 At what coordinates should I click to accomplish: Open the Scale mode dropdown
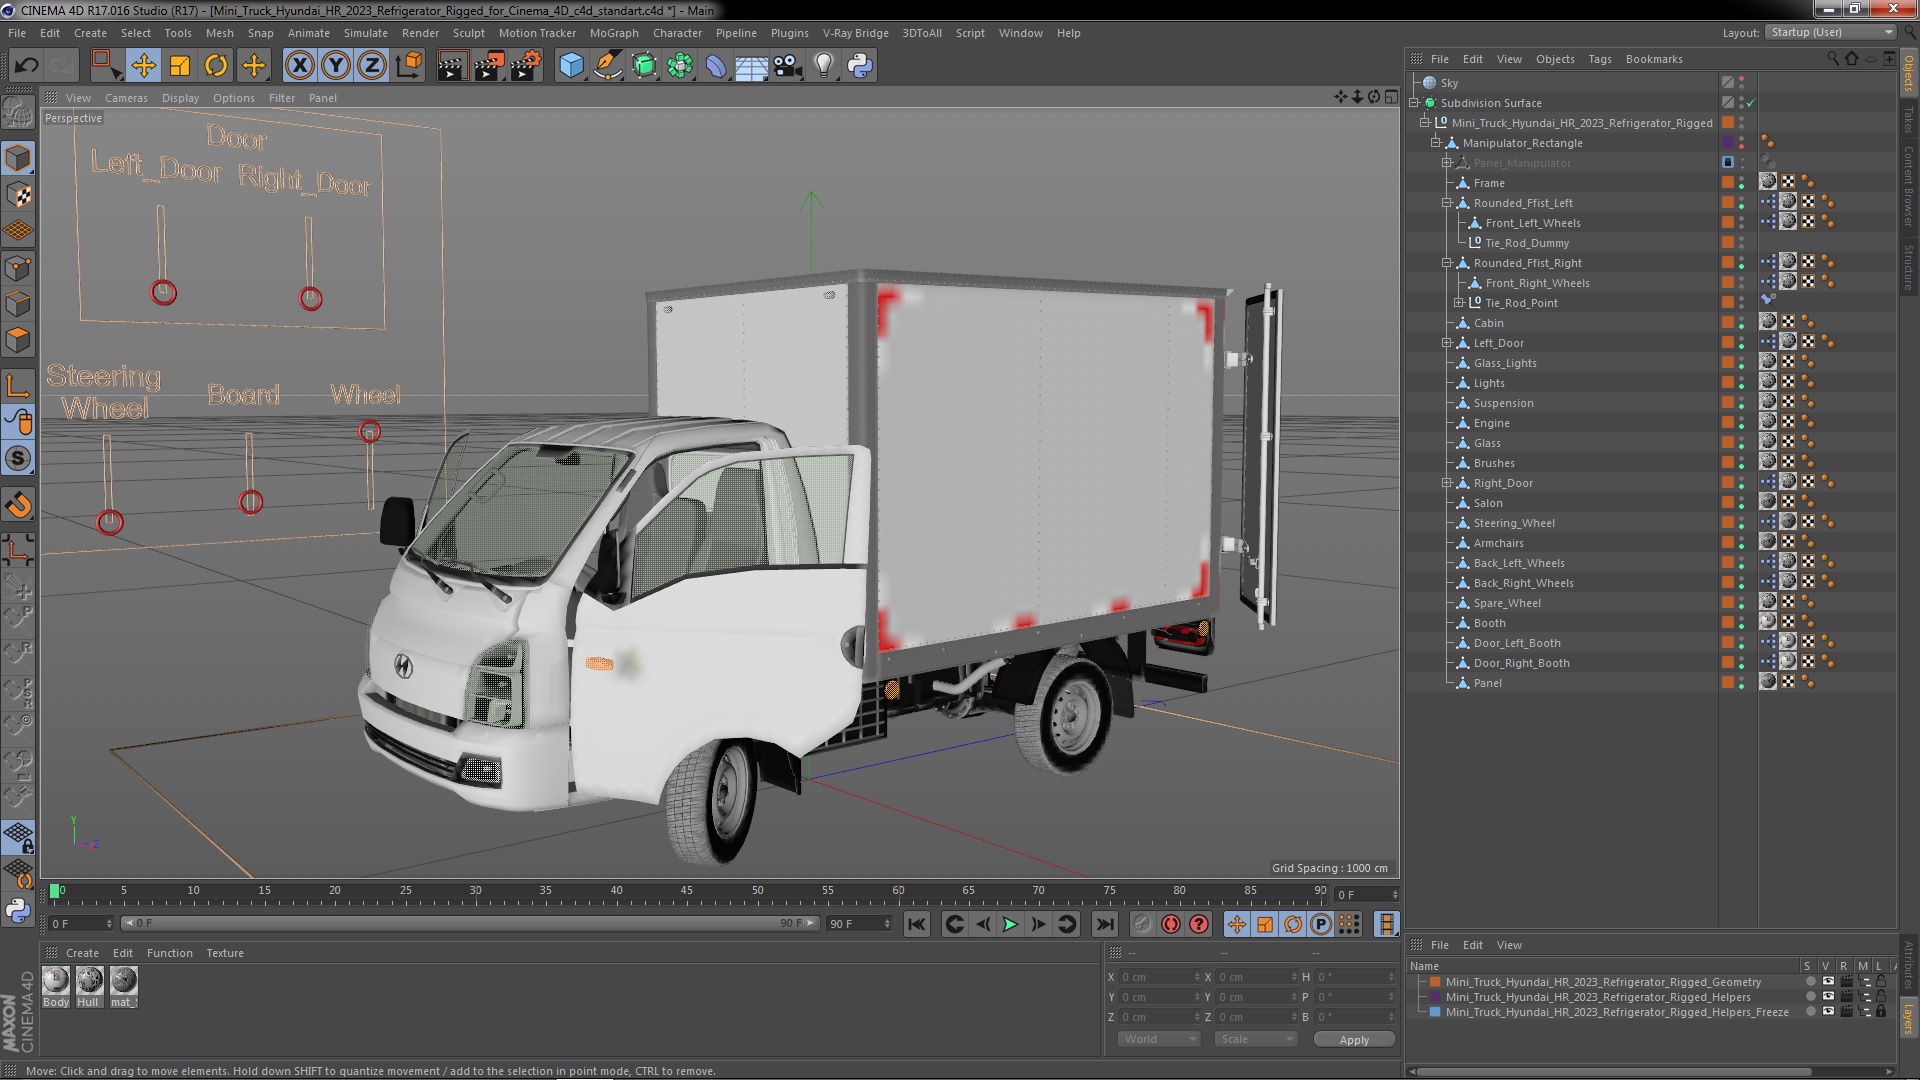[x=1256, y=1039]
